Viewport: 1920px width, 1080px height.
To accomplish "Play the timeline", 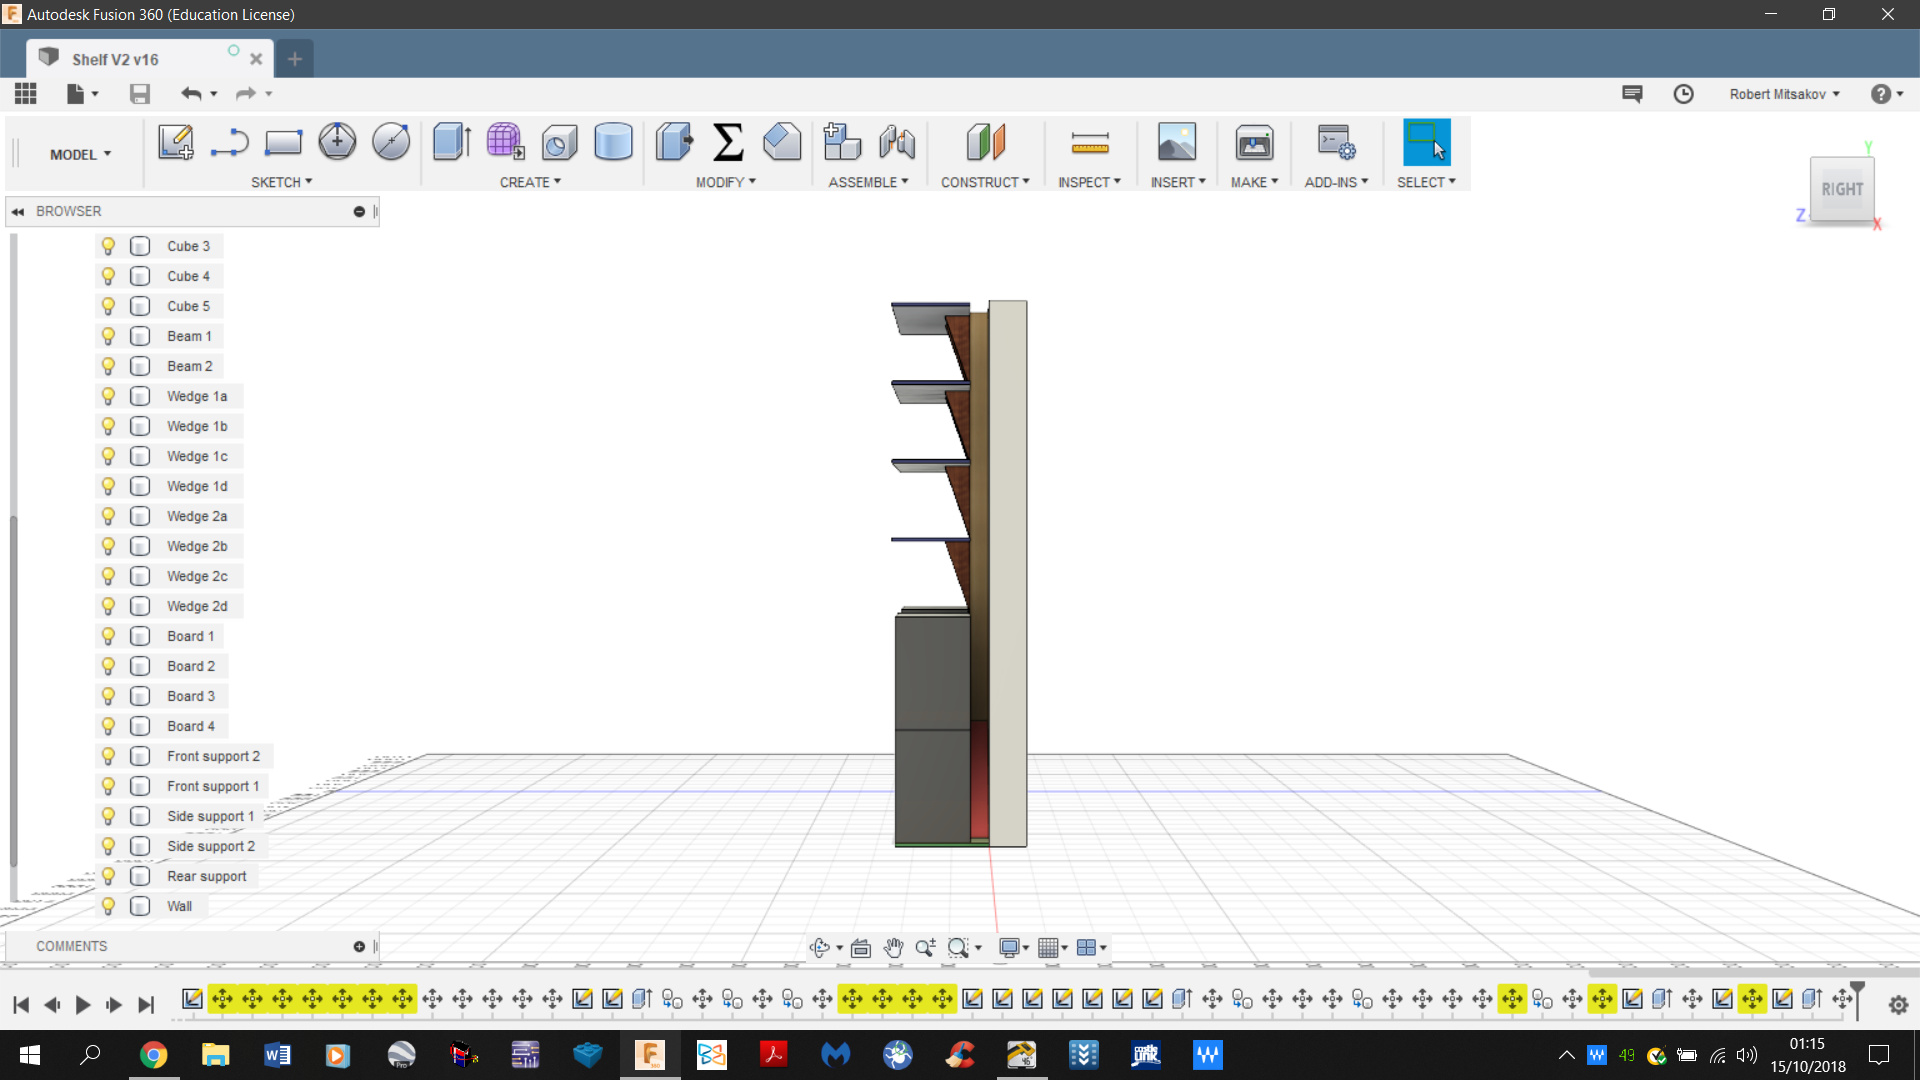I will 83,1005.
